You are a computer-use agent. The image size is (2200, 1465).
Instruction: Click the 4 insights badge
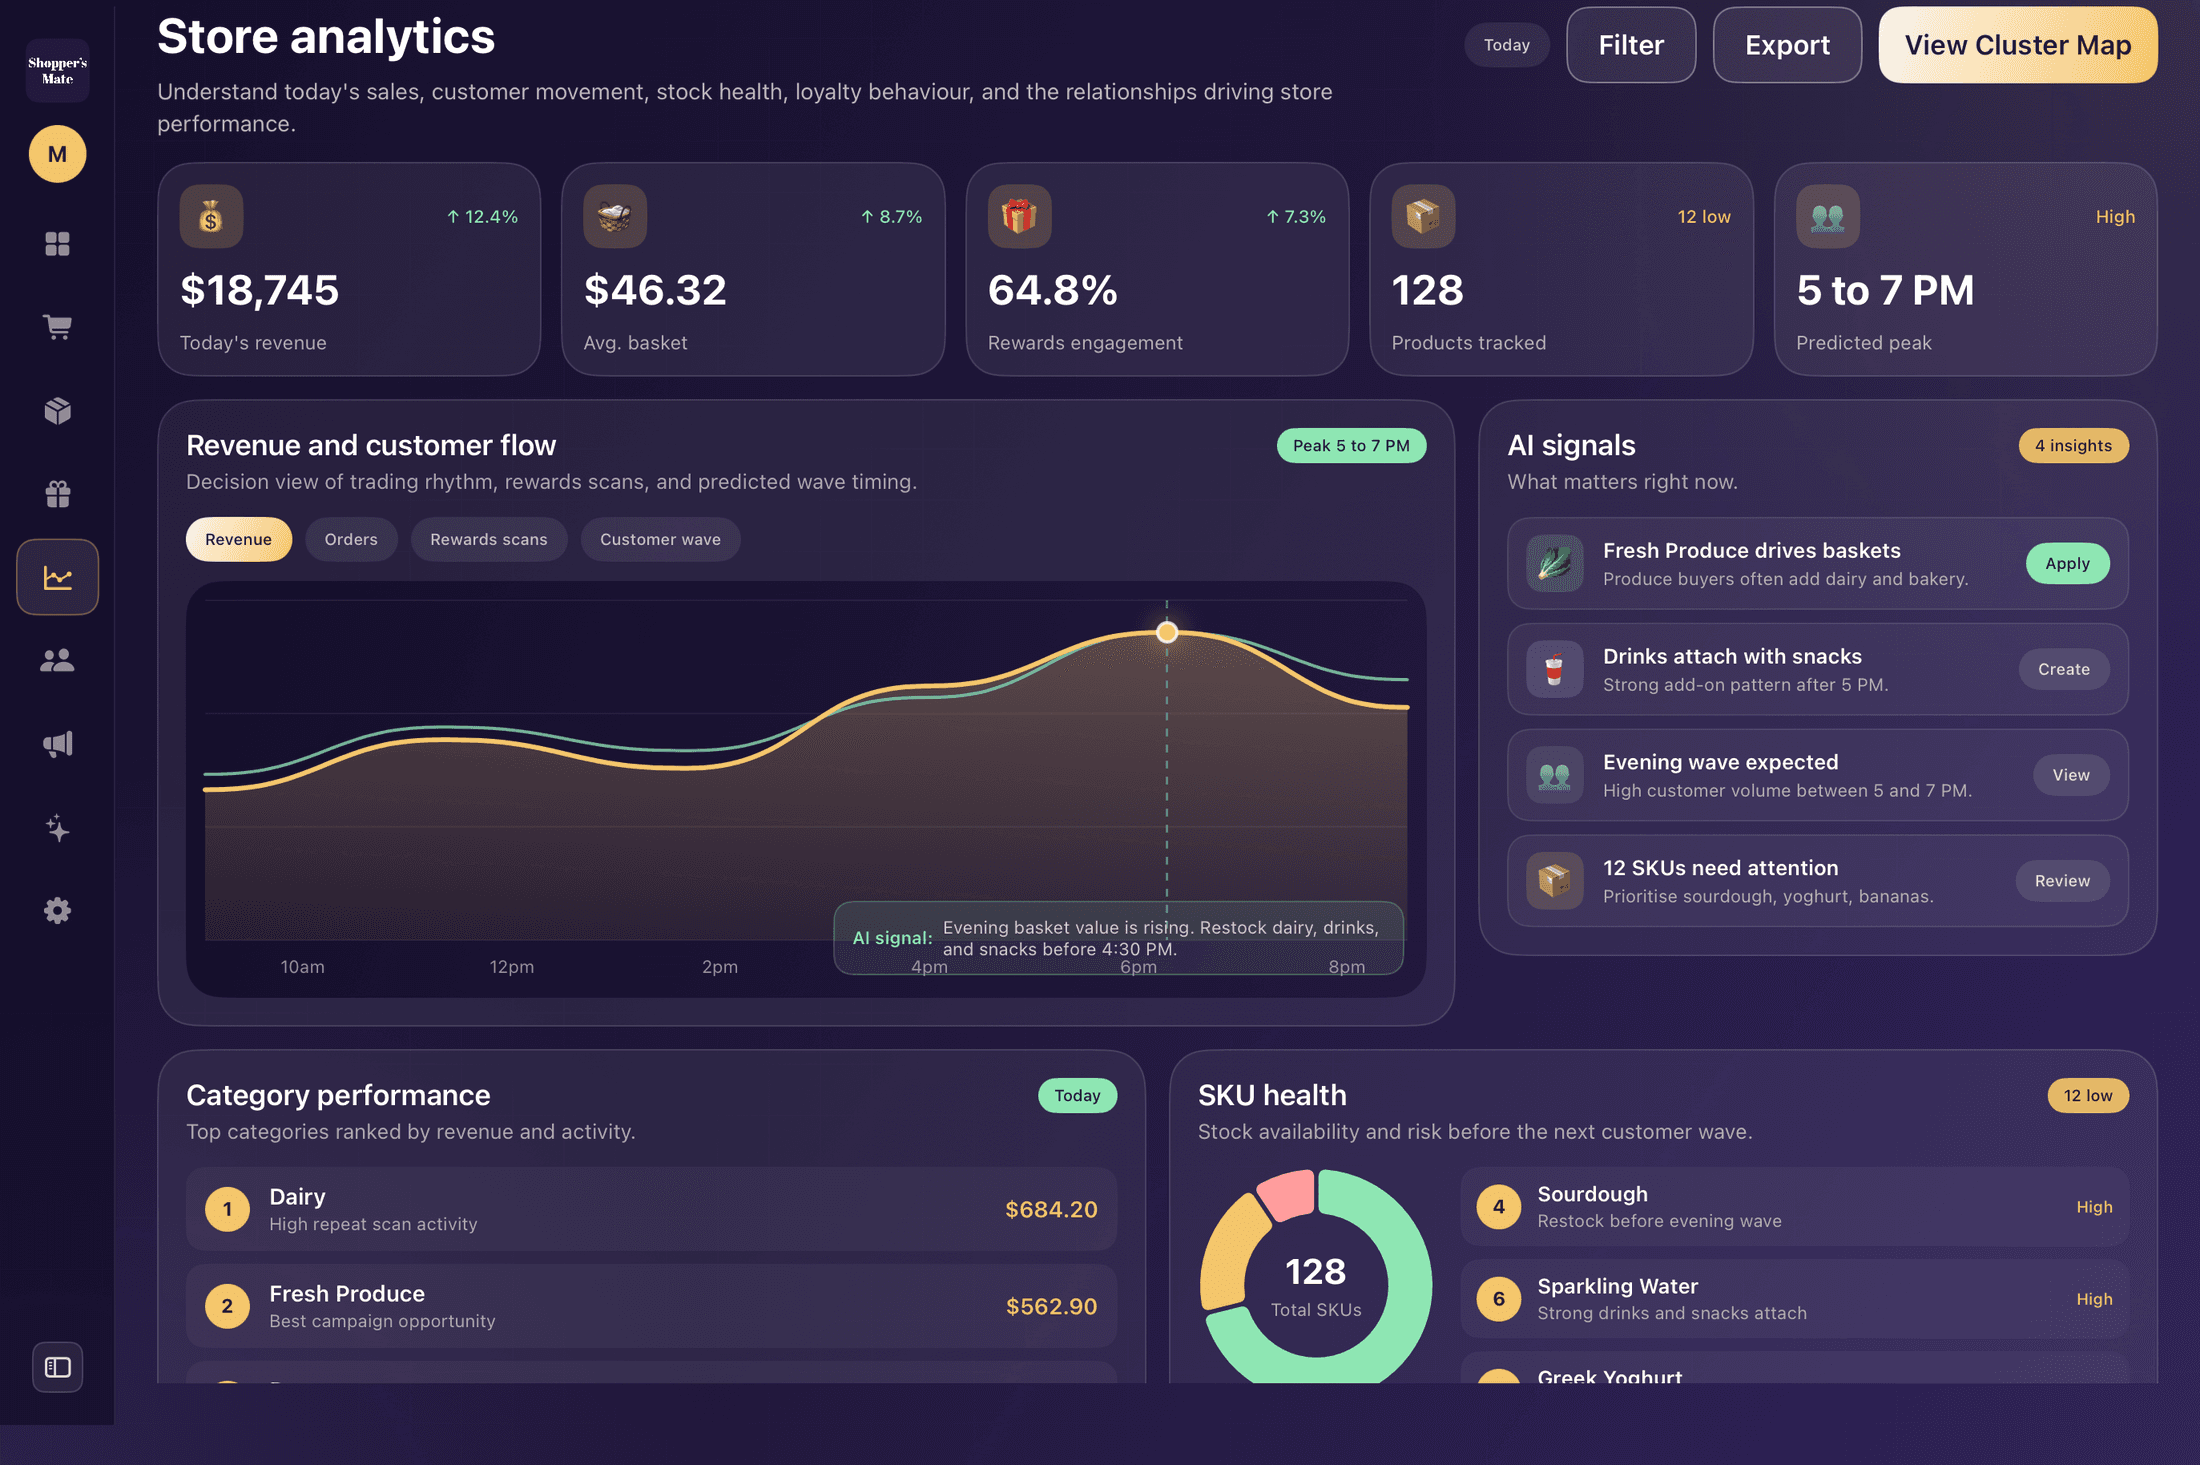point(2073,446)
